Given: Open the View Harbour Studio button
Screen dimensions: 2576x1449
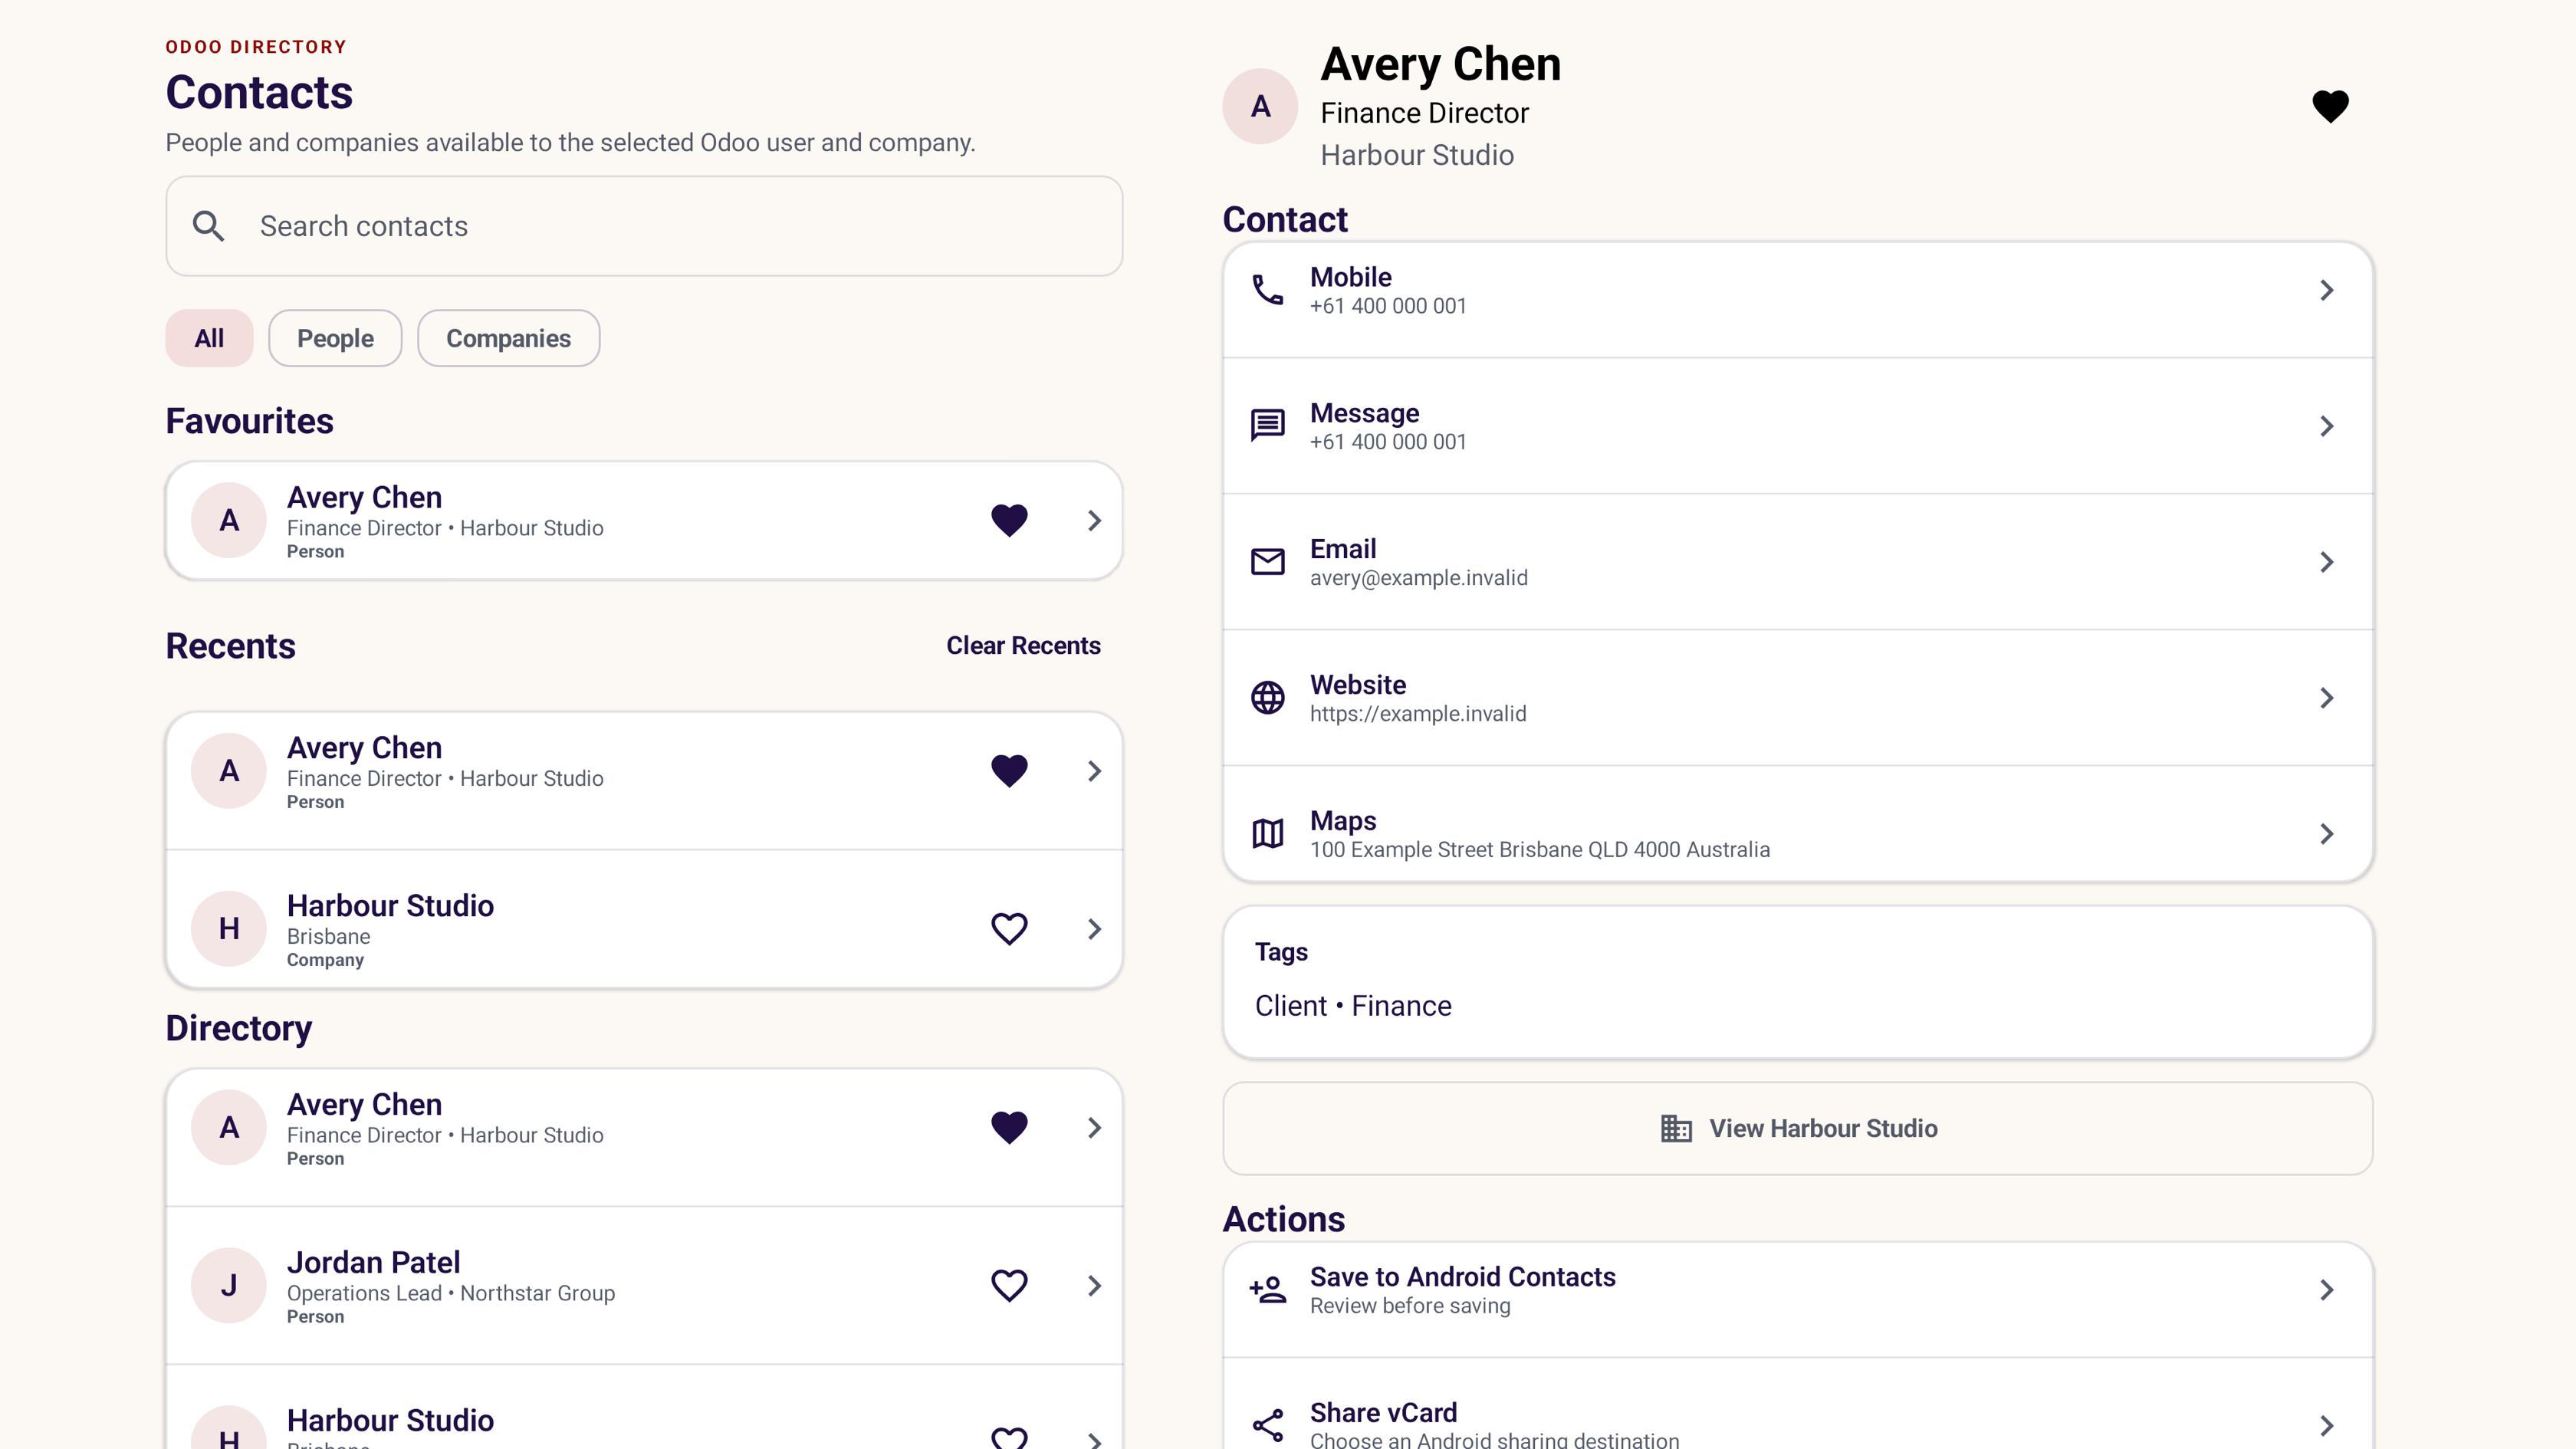Looking at the screenshot, I should coord(1798,1128).
